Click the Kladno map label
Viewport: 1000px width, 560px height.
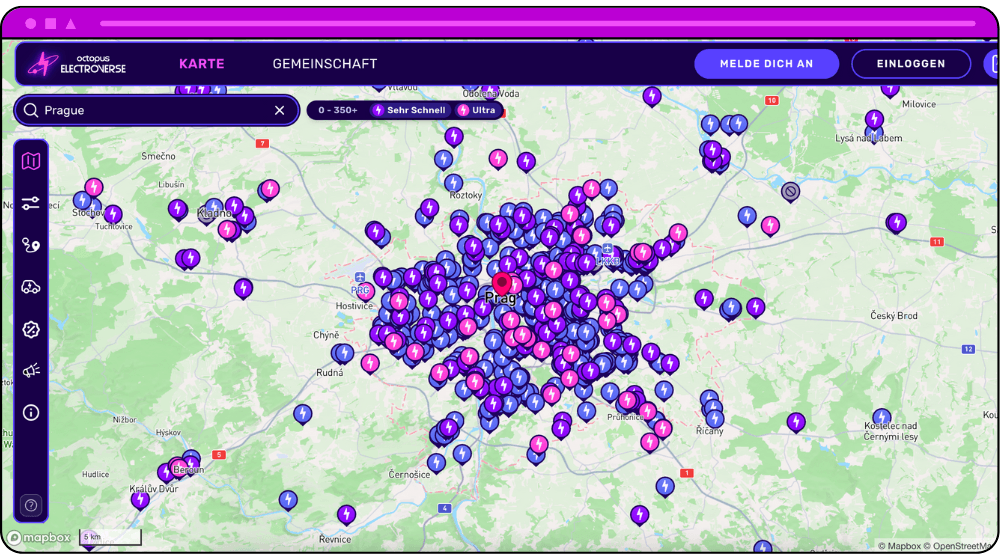(214, 213)
